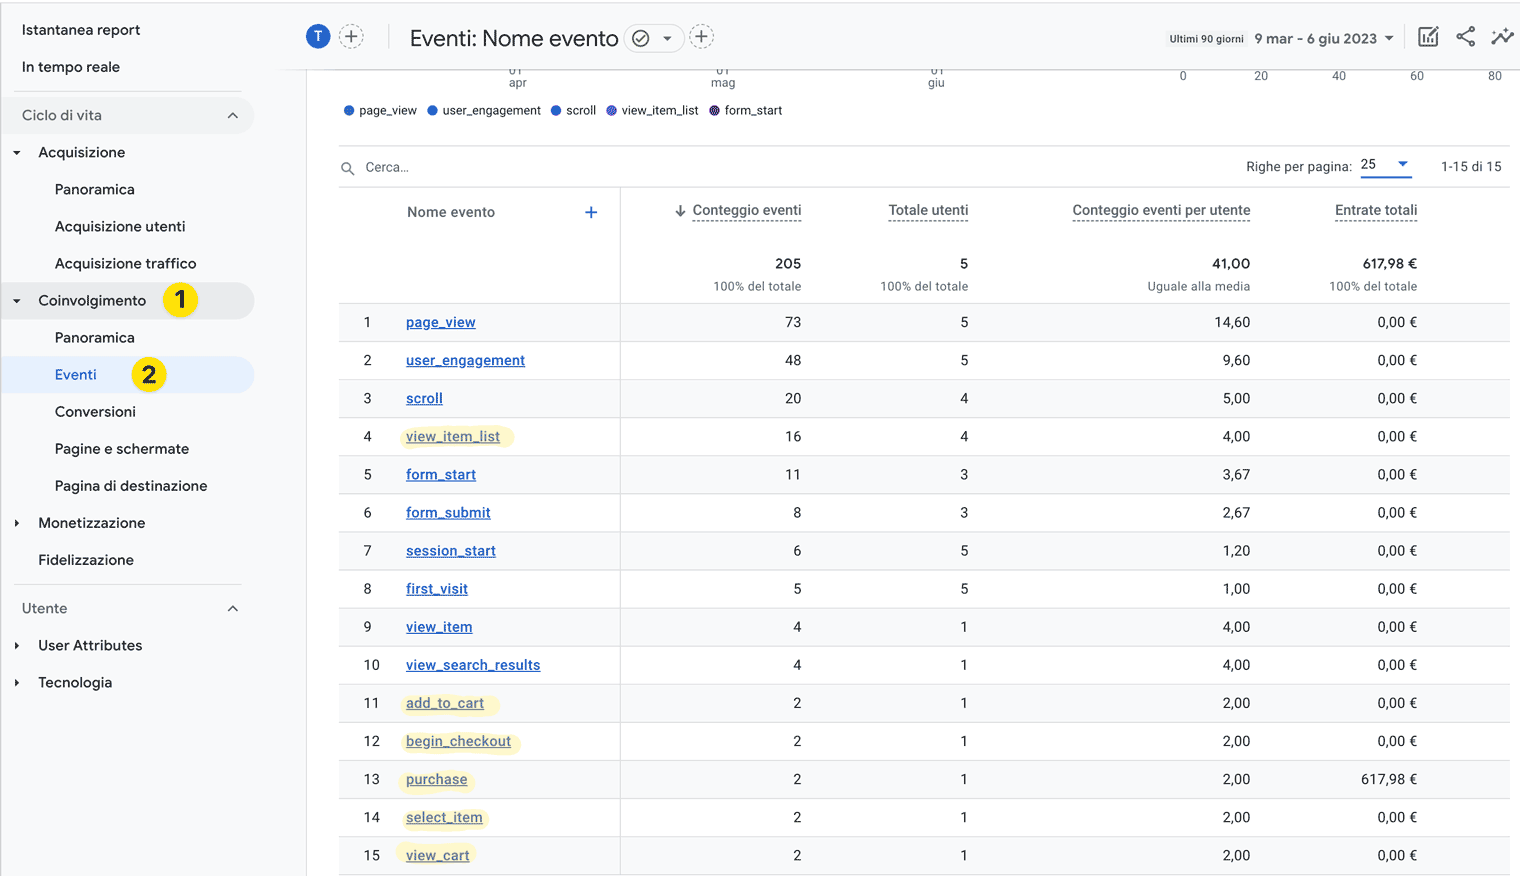Image resolution: width=1520 pixels, height=876 pixels.
Task: Open the purchase event link
Action: click(436, 779)
